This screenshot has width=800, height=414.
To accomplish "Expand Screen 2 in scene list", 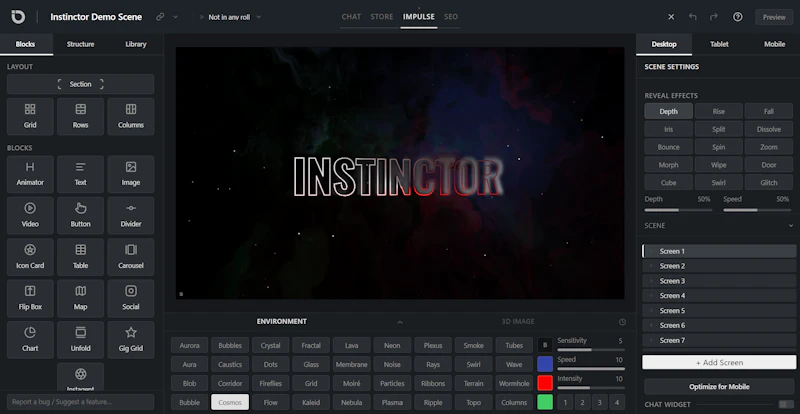I will [652, 266].
